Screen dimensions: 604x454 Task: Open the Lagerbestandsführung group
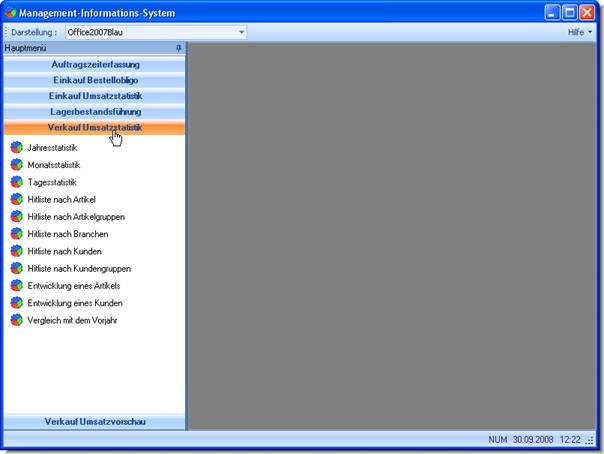click(x=95, y=112)
